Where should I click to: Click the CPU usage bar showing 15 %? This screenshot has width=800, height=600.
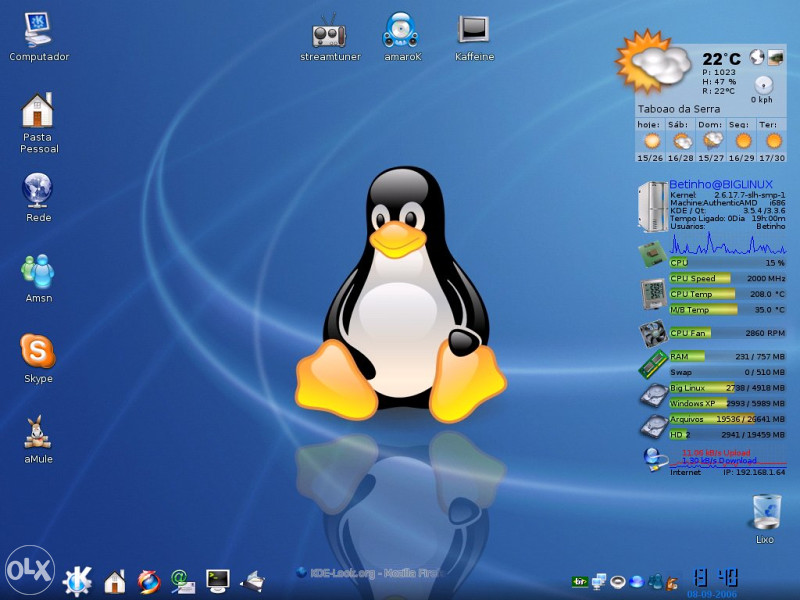pyautogui.click(x=727, y=263)
